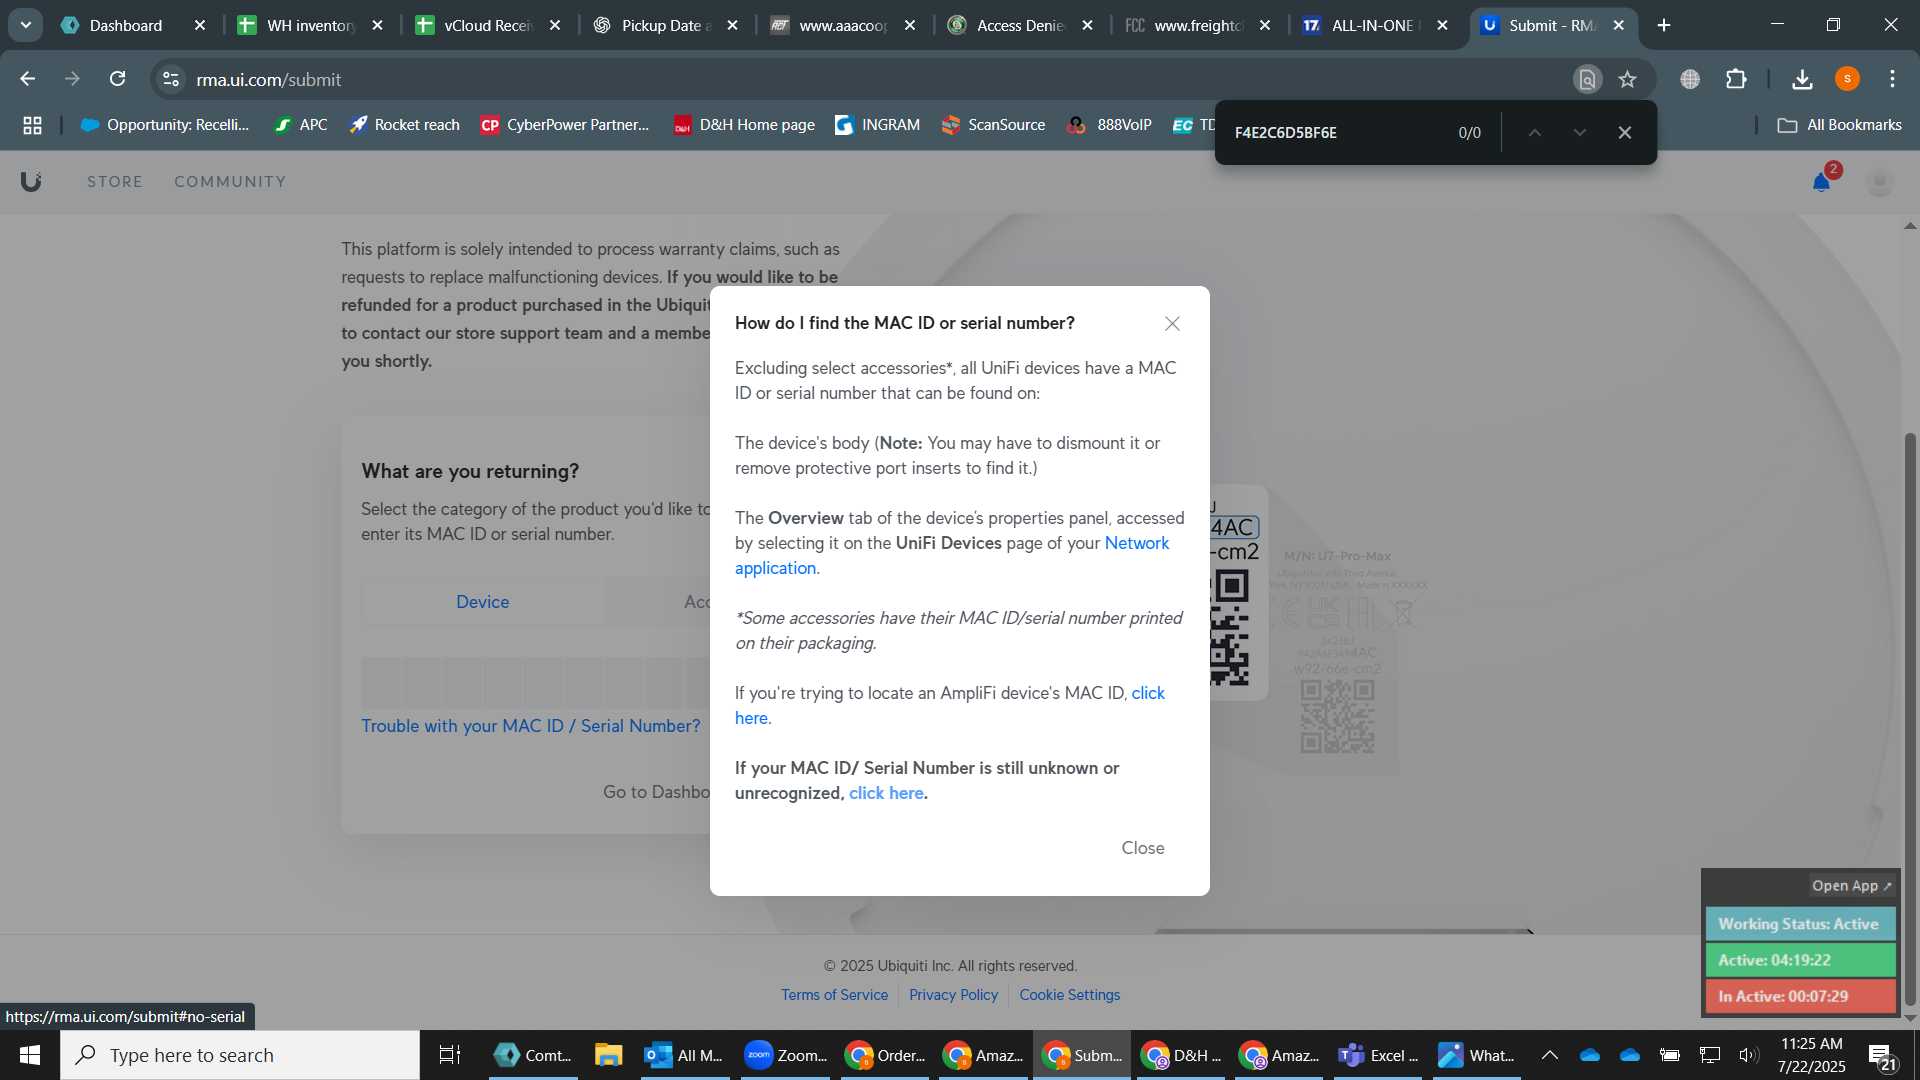Open the COMMUNITY menu item
The height and width of the screenshot is (1080, 1920).
click(x=230, y=182)
